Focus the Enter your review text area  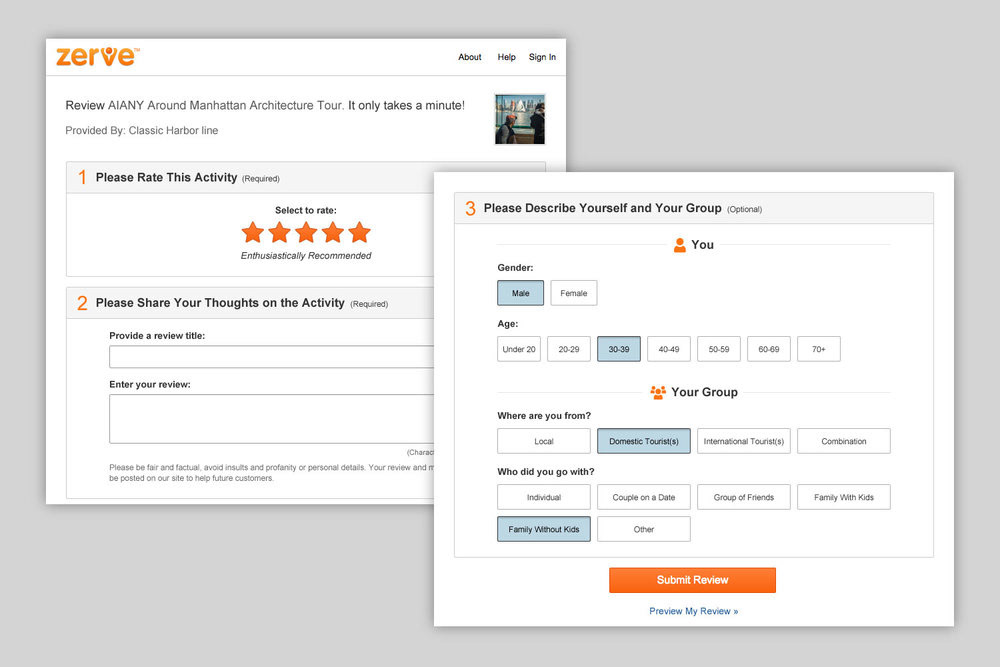[x=272, y=418]
